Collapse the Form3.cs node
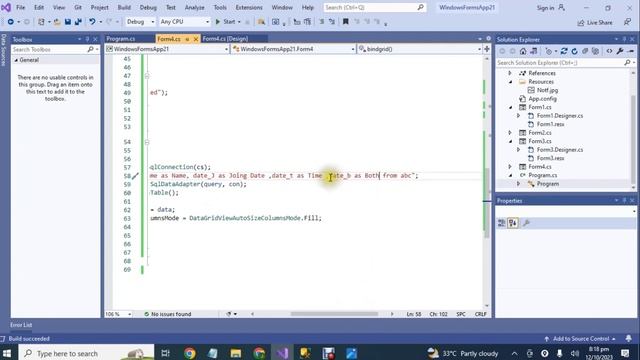Viewport: 640px width, 360px height. (510, 141)
